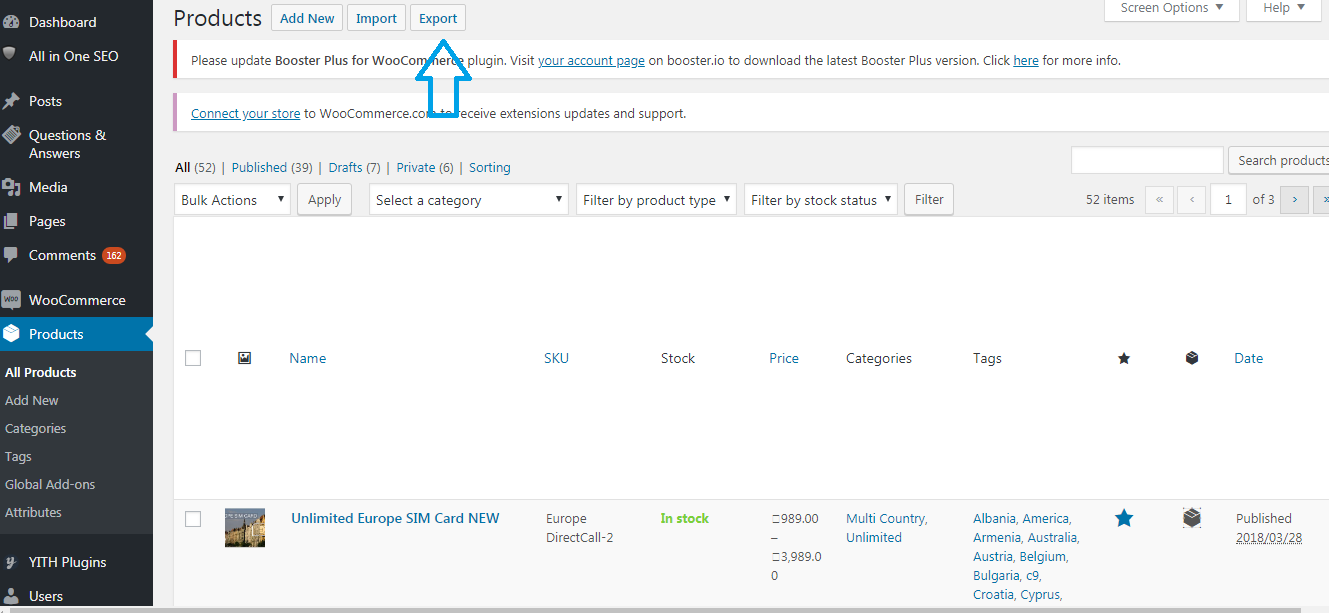Screen dimensions: 1329x613
Task: Click the Questions & Answers tag icon
Action: 11,135
